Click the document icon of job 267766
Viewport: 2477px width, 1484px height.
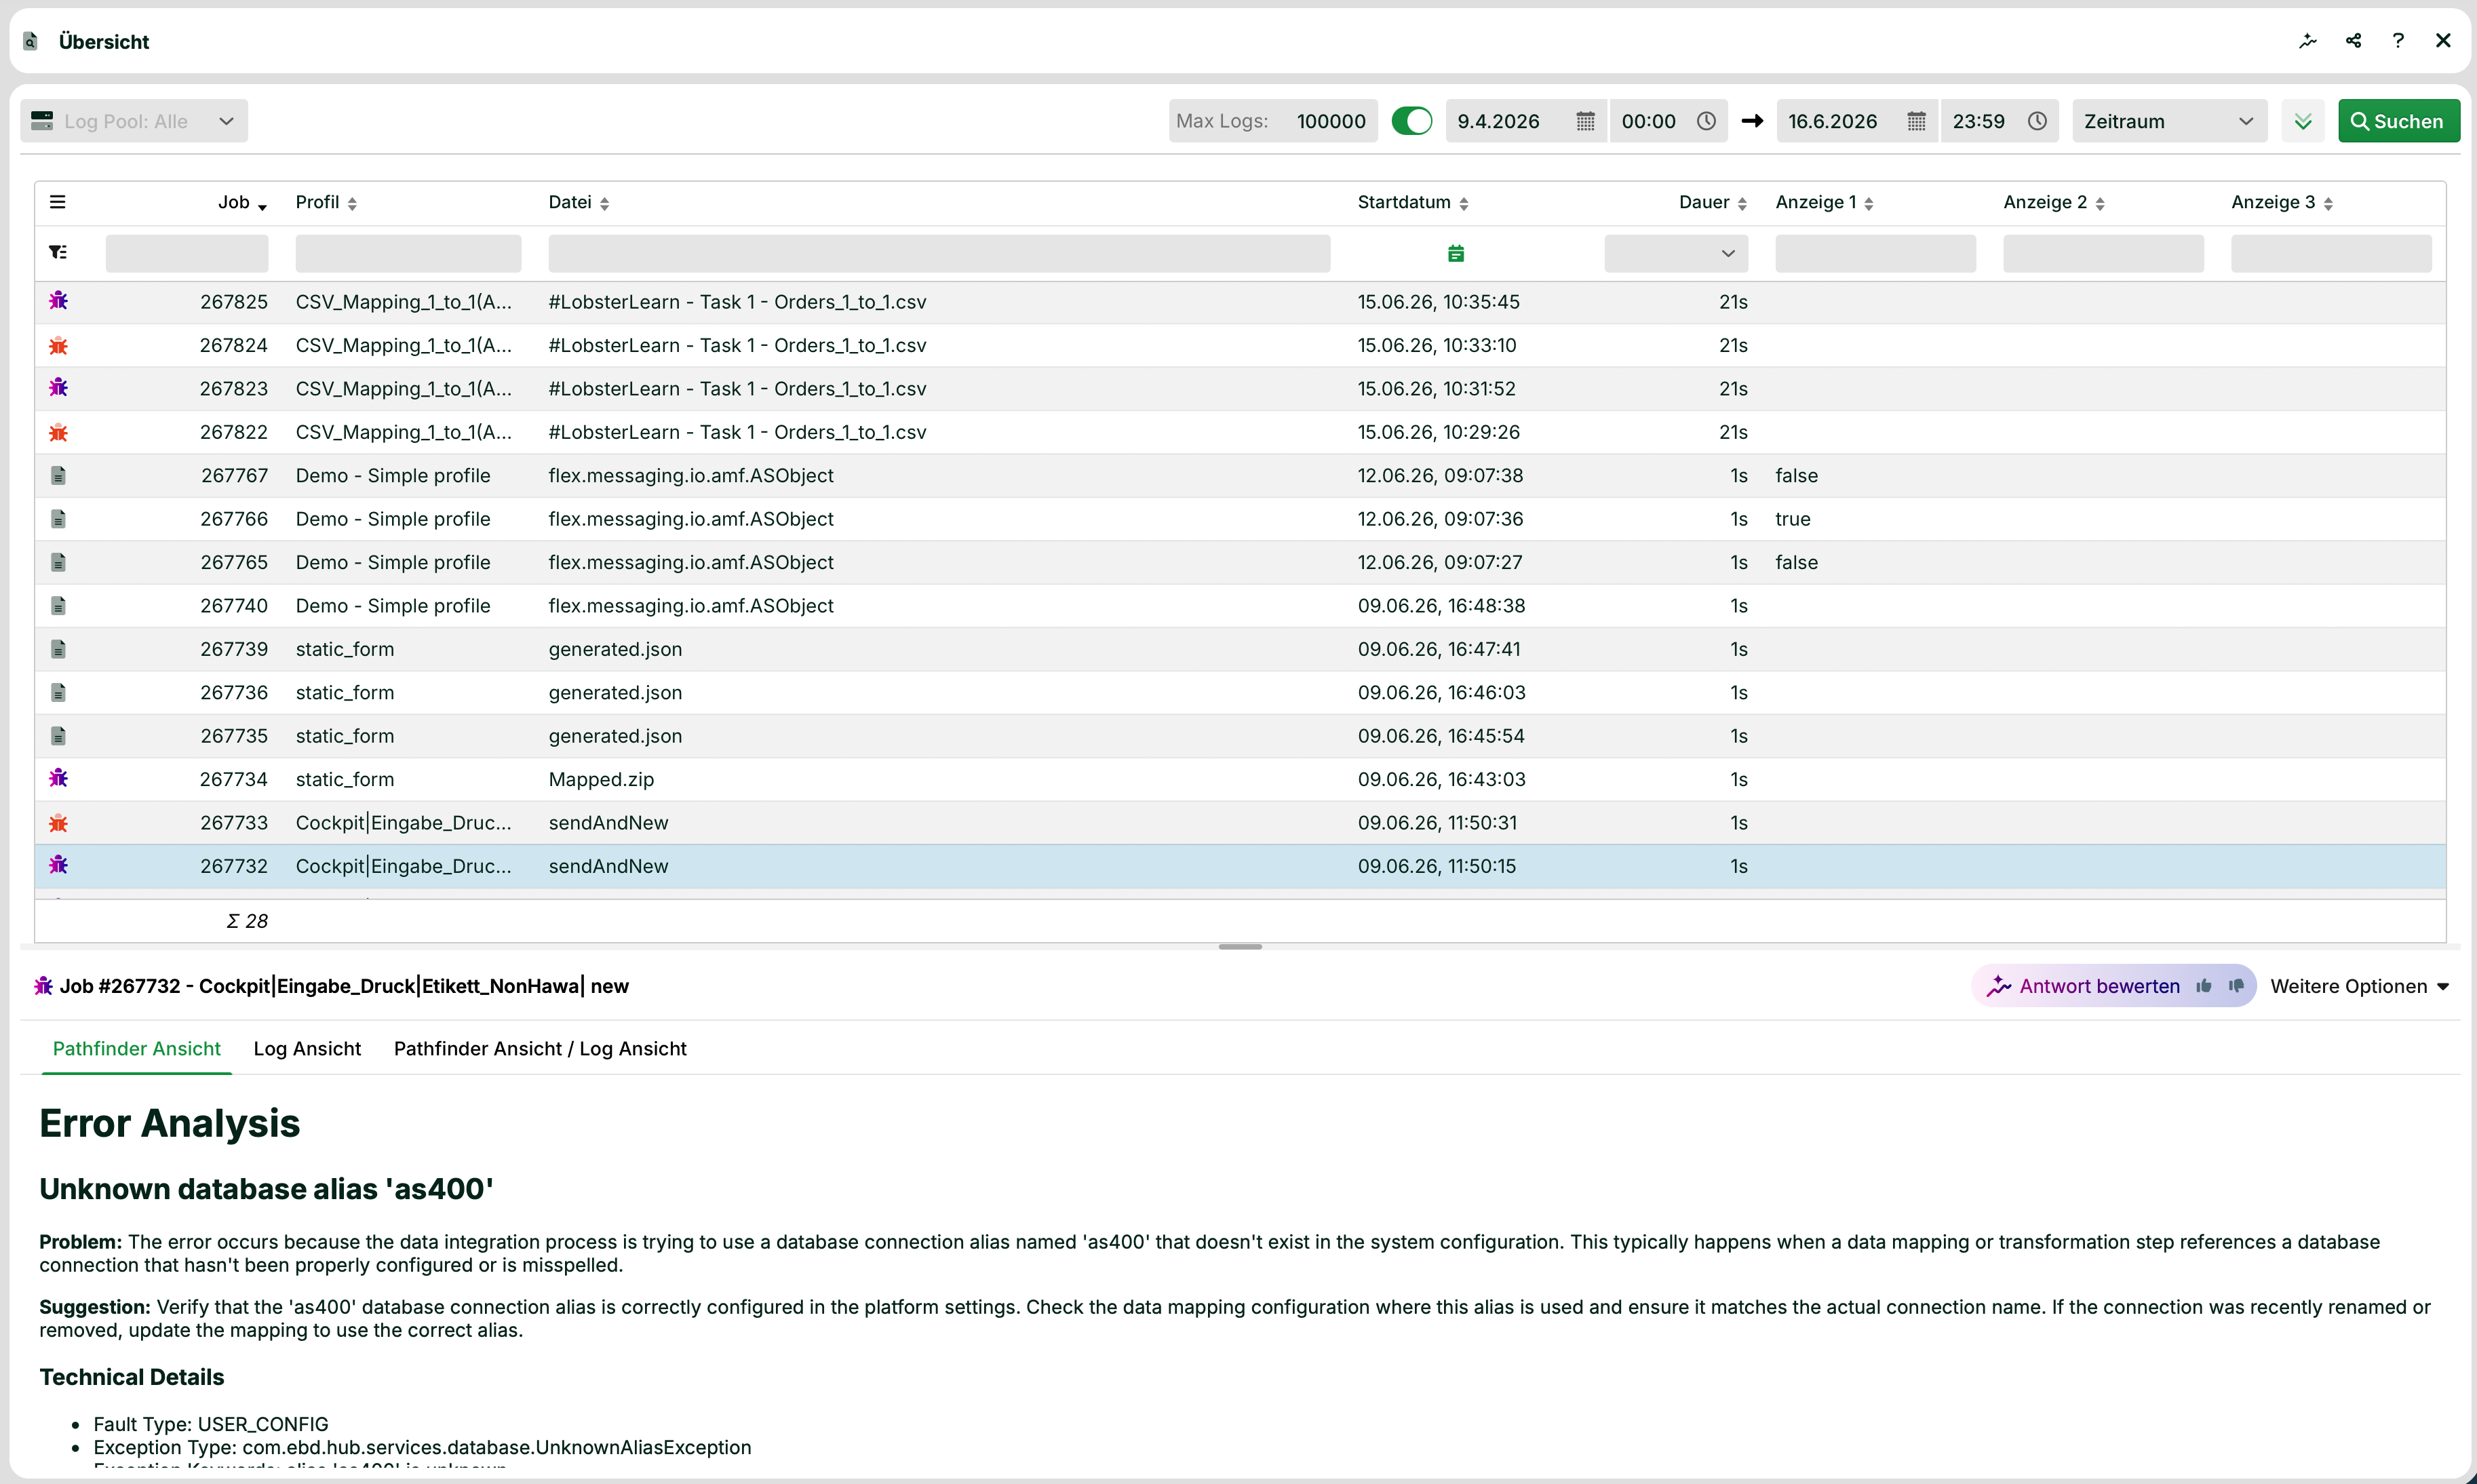(x=58, y=519)
